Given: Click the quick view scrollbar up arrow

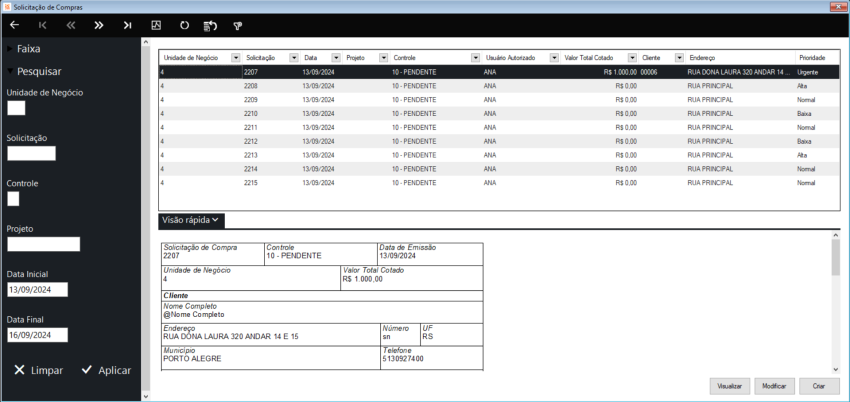Looking at the screenshot, I should coord(835,235).
